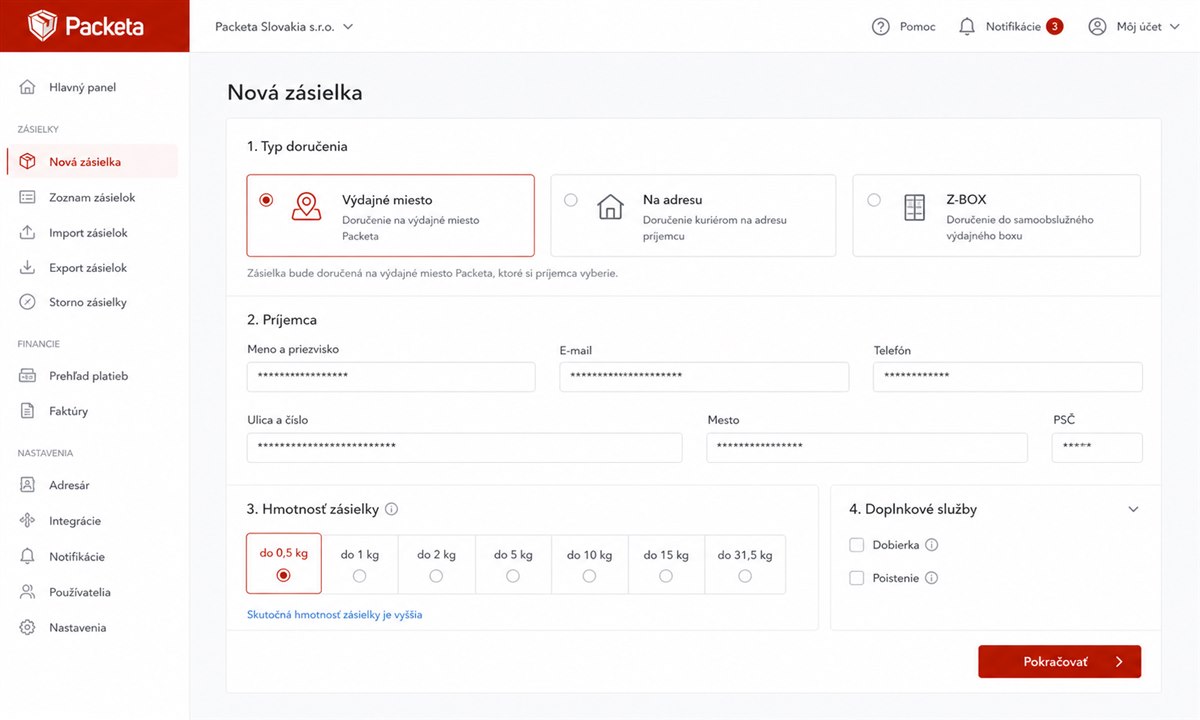Image resolution: width=1200 pixels, height=720 pixels.
Task: Click the sidebar Notifikácie bell icon
Action: point(28,557)
